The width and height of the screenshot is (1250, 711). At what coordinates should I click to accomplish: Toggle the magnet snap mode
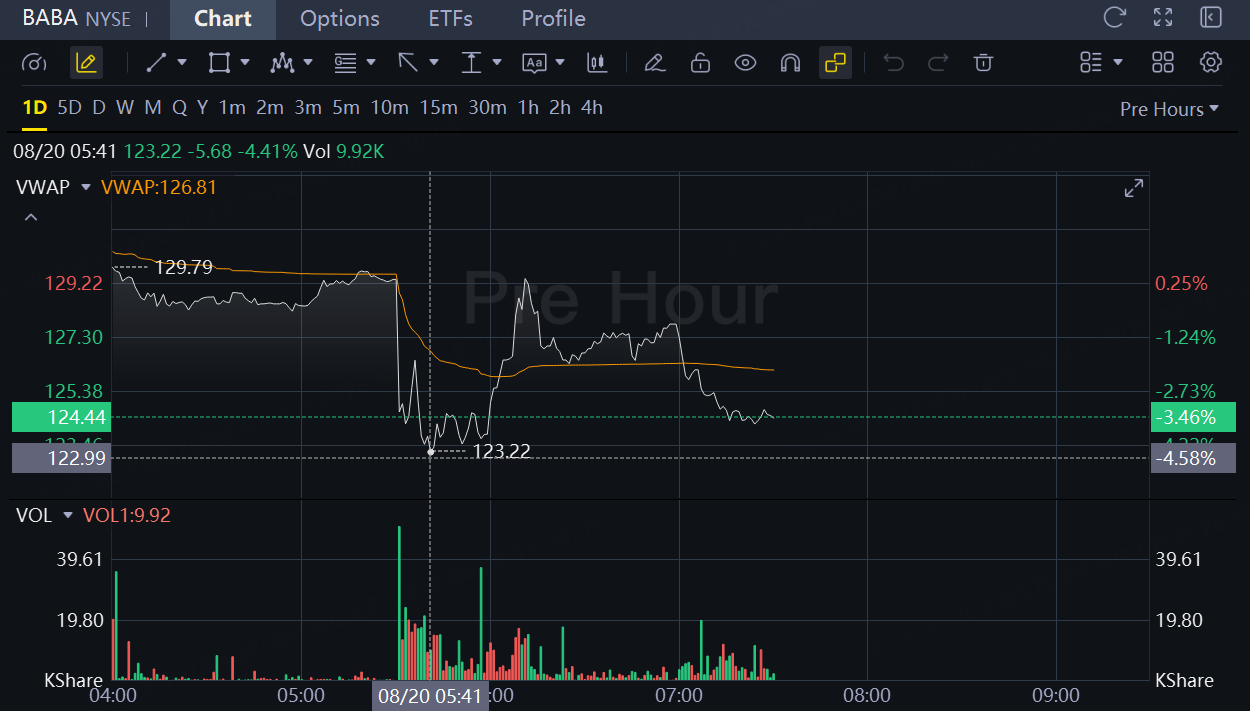point(790,63)
